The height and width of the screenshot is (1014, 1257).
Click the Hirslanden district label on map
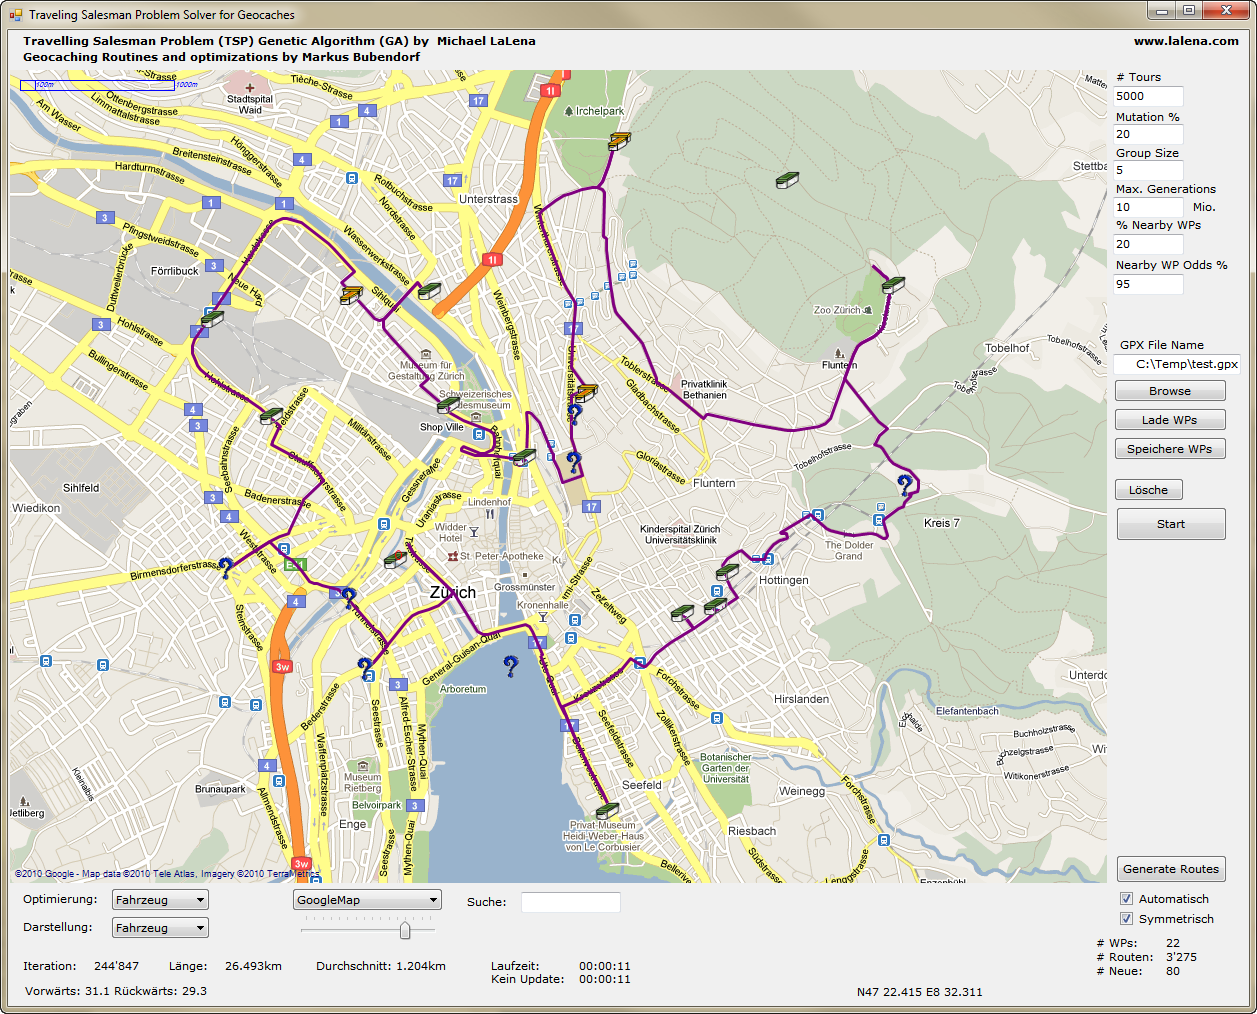pyautogui.click(x=801, y=699)
